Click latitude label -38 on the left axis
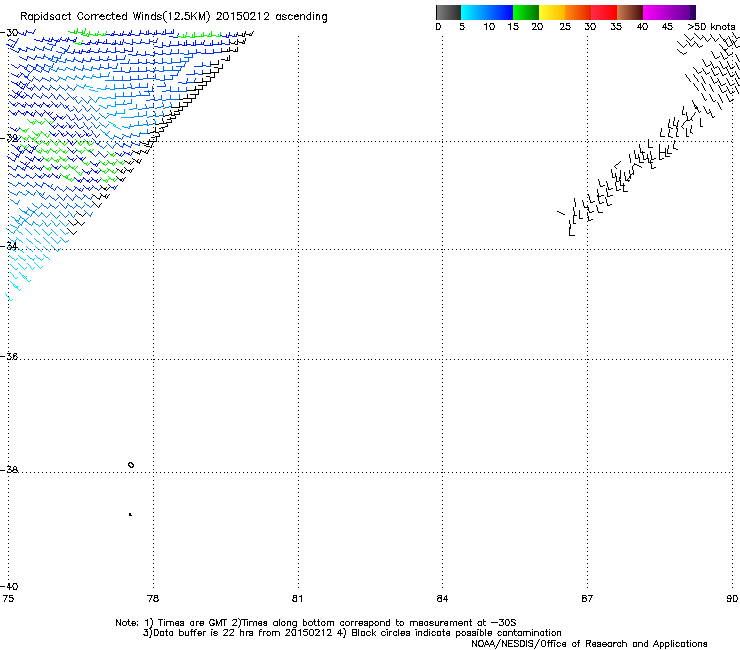740x650 pixels. pyautogui.click(x=9, y=470)
